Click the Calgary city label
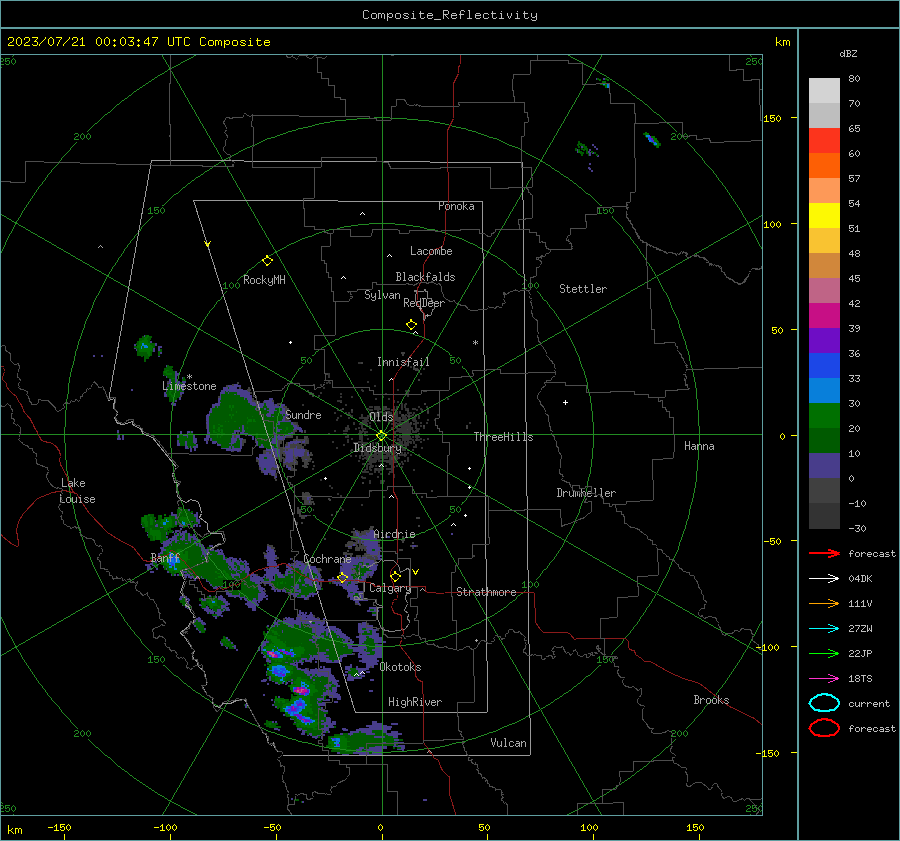900x841 pixels. click(x=390, y=588)
